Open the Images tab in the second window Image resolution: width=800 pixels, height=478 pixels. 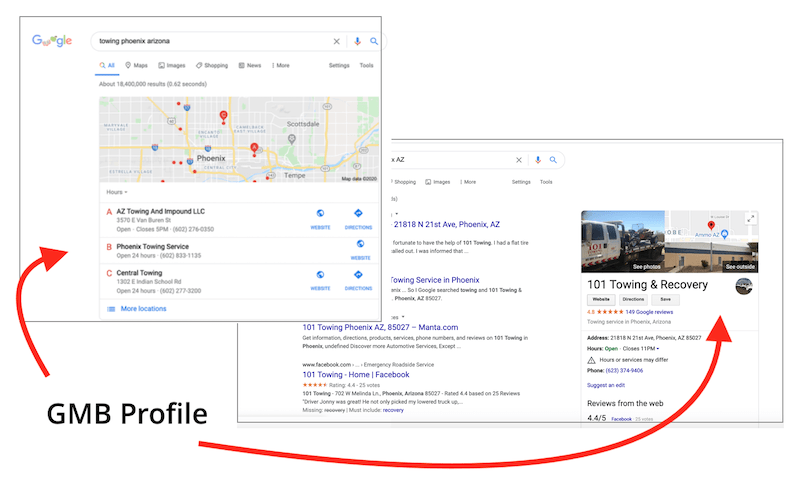438,182
